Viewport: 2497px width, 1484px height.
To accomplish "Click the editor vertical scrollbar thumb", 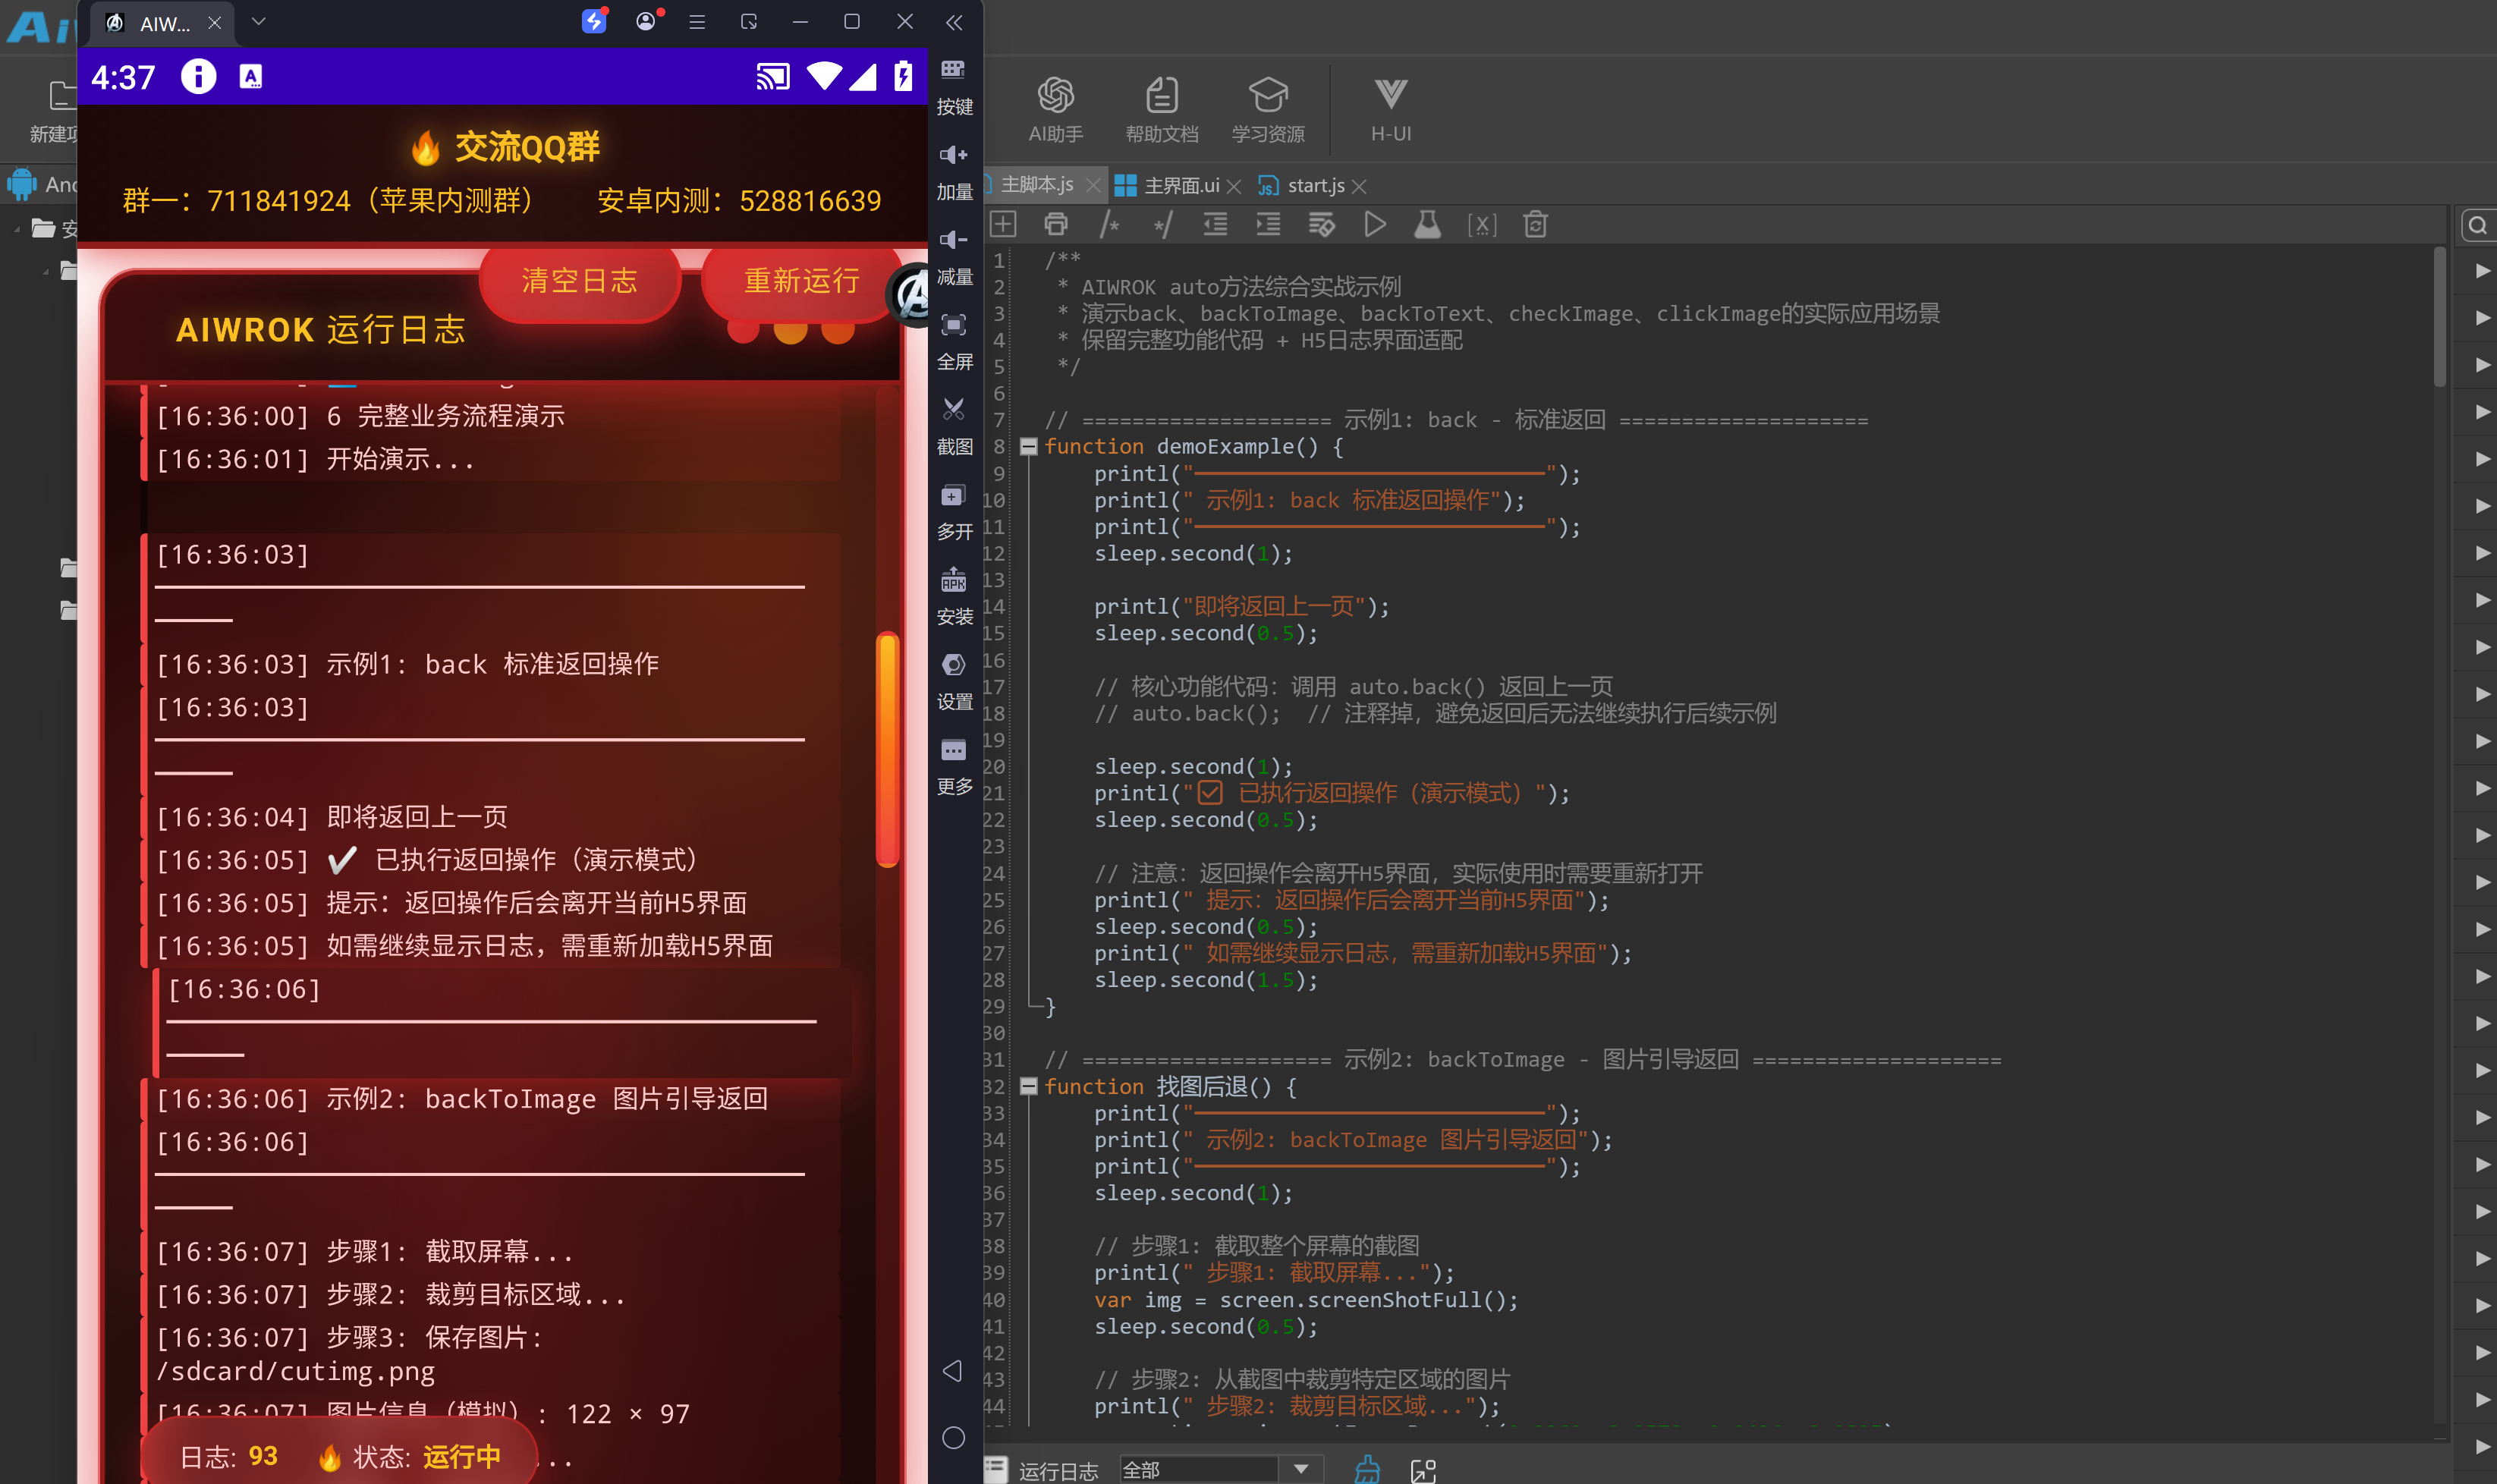I will 2439,318.
